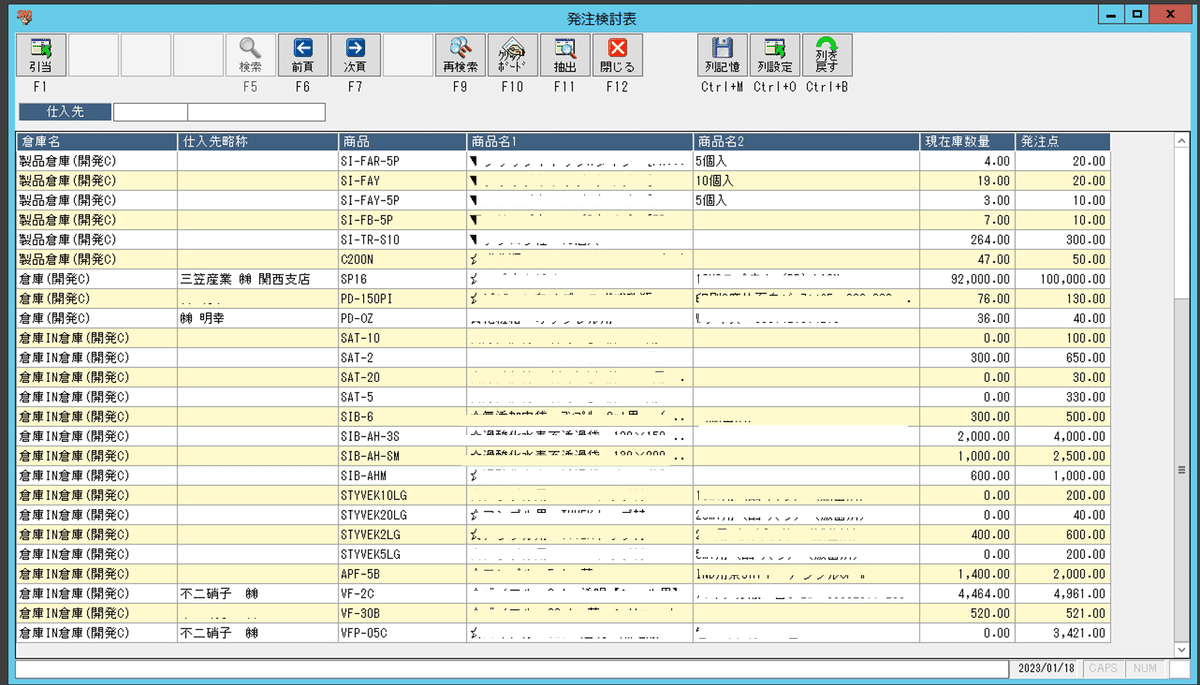Click the wider 仕入先 name input field
This screenshot has width=1200, height=685.
coord(257,112)
